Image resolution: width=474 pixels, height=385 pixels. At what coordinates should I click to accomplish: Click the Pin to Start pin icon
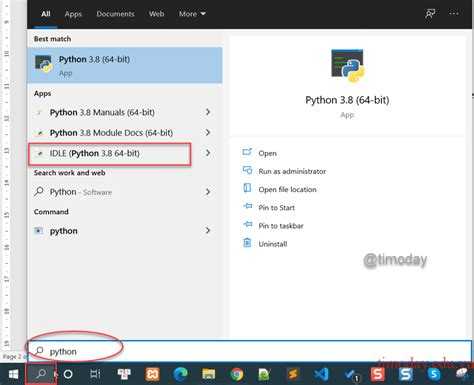coord(247,206)
